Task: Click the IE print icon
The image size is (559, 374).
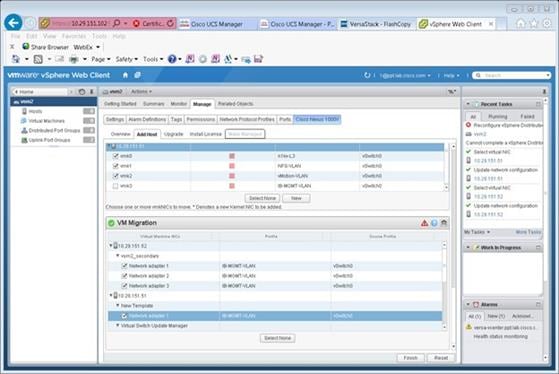Action: pos(73,59)
